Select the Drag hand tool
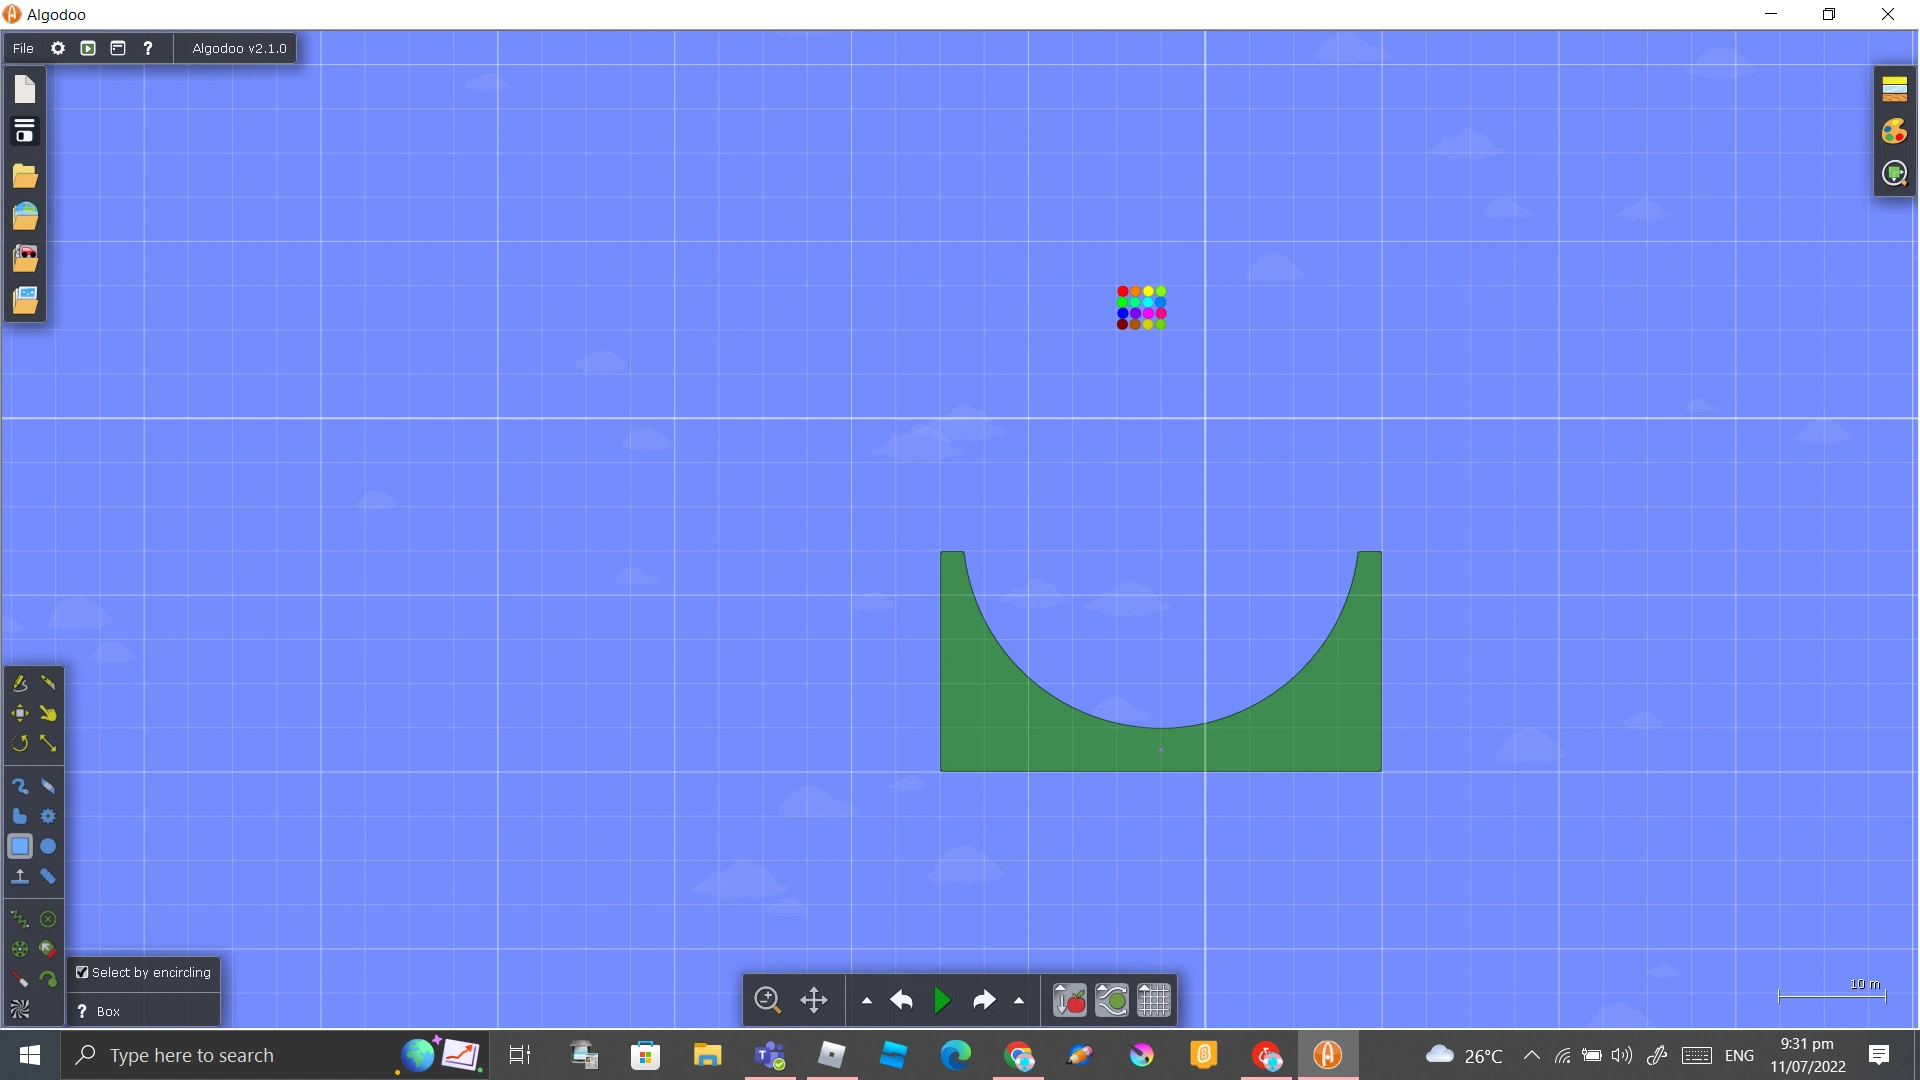The width and height of the screenshot is (1920, 1080). (48, 713)
